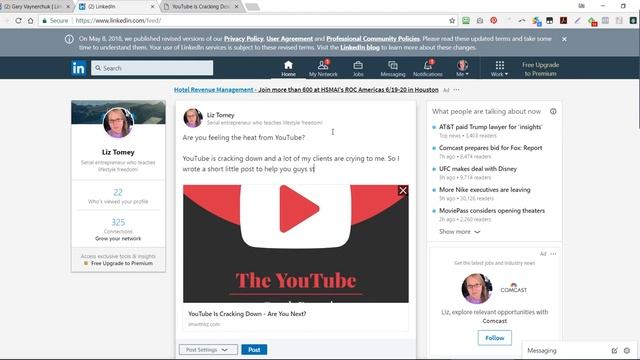This screenshot has height=360, width=640.
Task: Expand the Work apps grid menu
Action: coord(500,68)
